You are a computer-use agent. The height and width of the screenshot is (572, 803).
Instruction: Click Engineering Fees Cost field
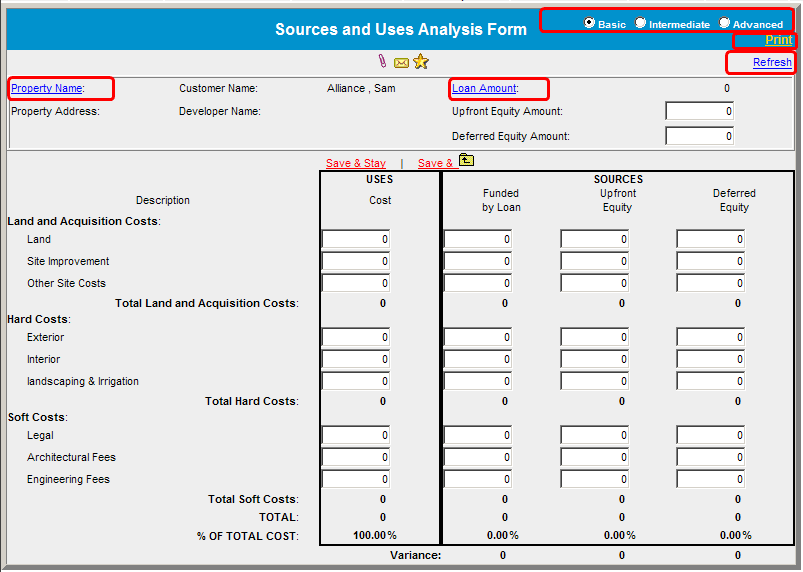click(356, 479)
